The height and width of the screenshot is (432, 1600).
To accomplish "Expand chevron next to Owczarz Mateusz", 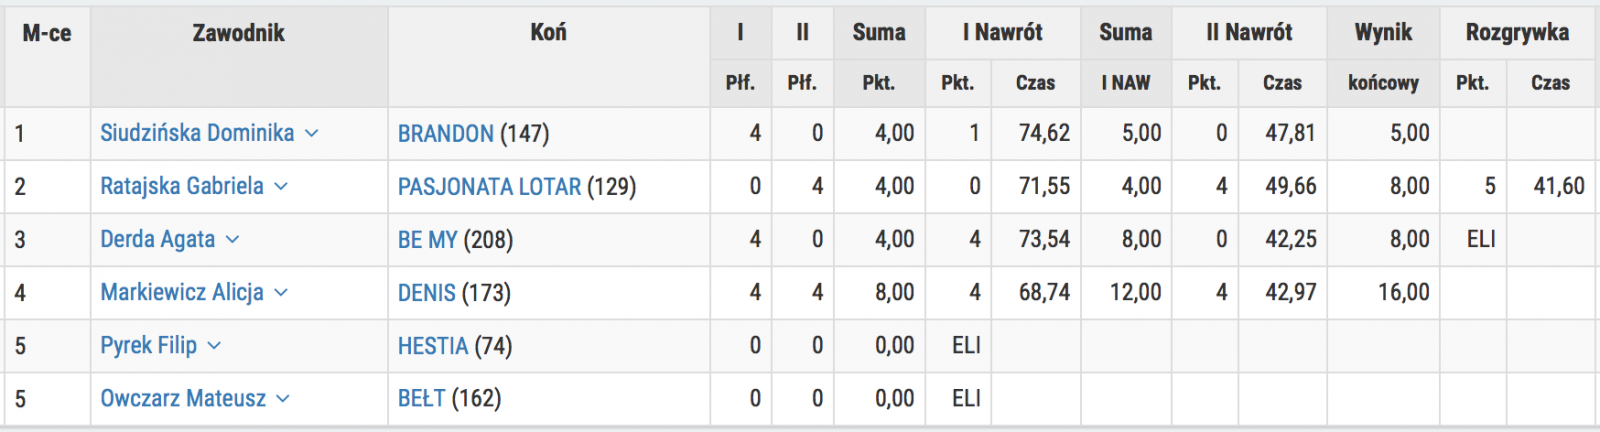I will pyautogui.click(x=283, y=398).
